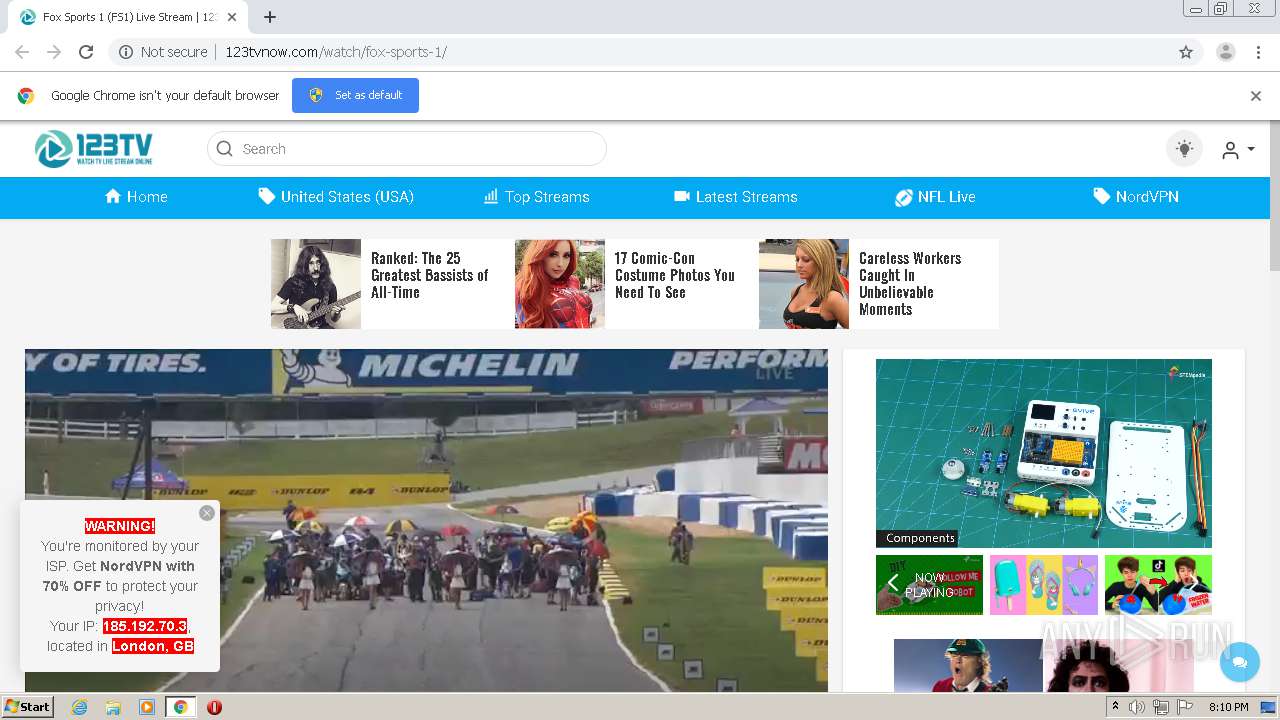This screenshot has height=720, width=1280.
Task: Show hidden system tray icons
Action: click(1115, 707)
